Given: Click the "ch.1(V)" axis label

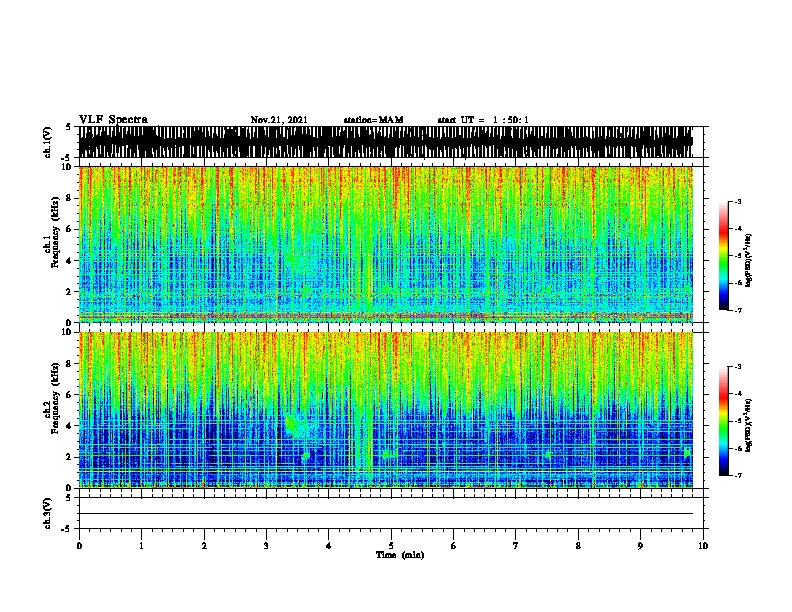Looking at the screenshot, I should click(48, 142).
